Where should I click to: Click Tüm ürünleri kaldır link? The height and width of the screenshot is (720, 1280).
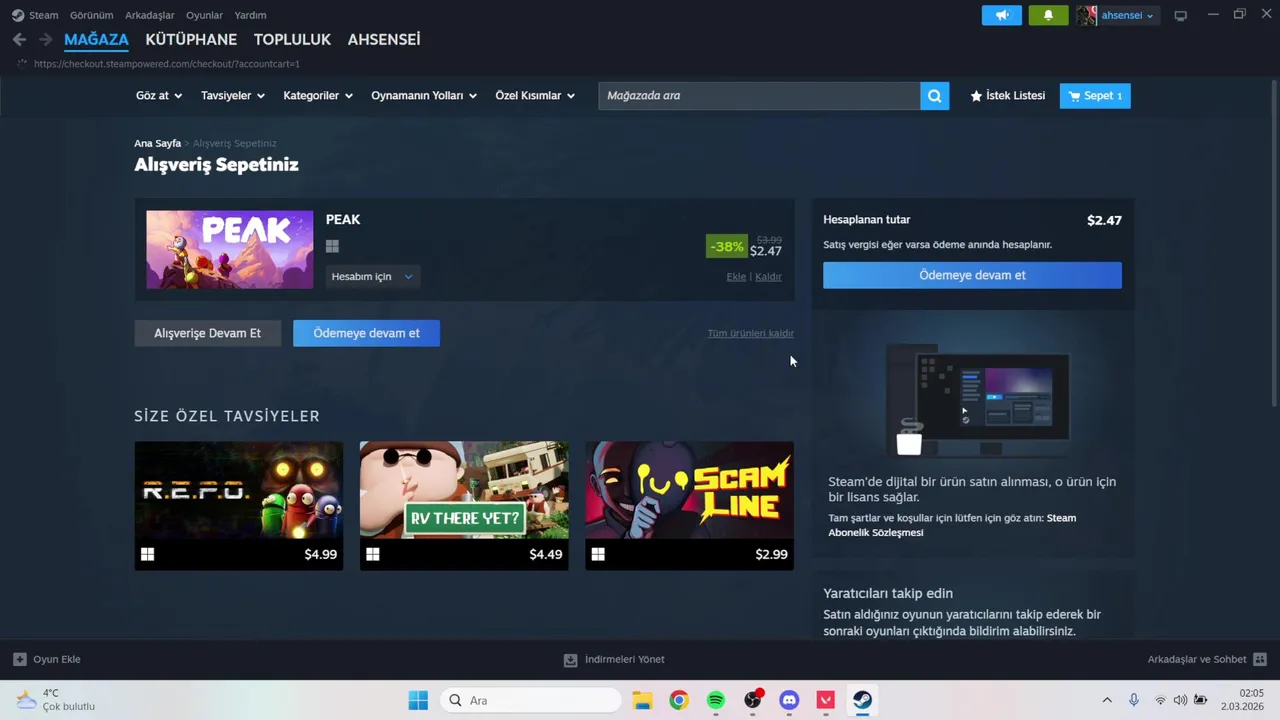click(750, 333)
